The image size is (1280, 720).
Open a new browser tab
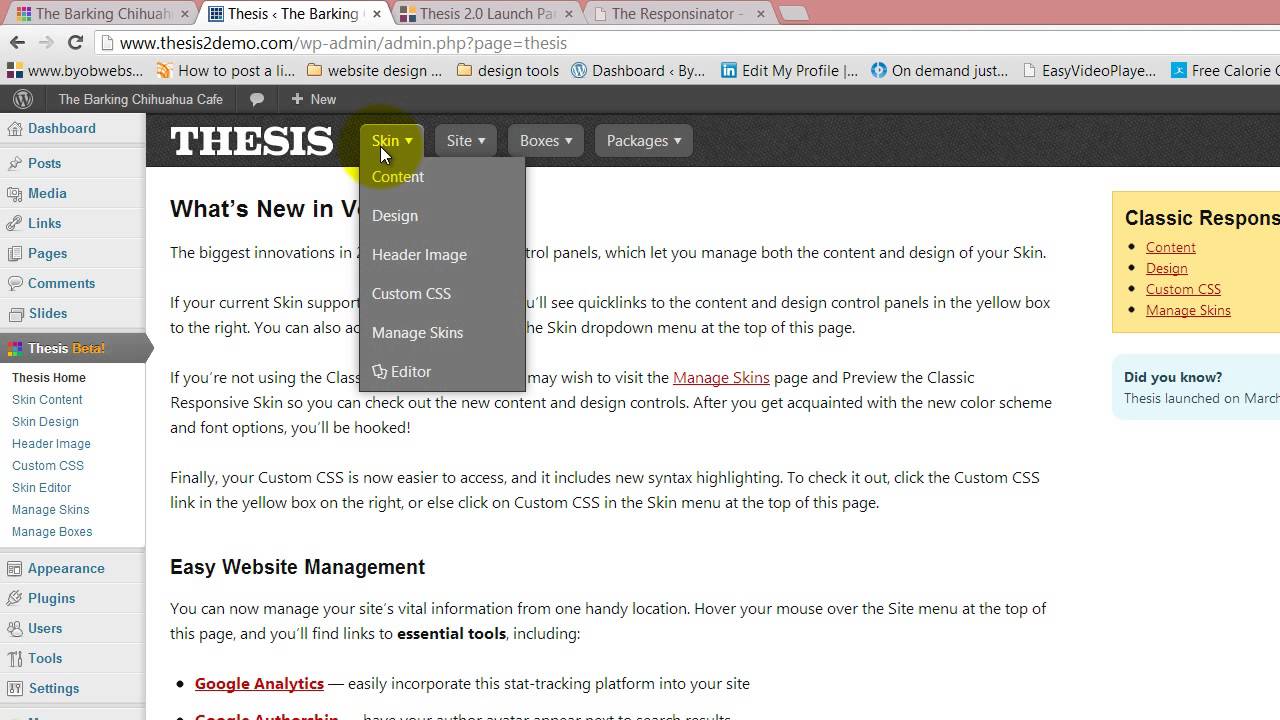tap(793, 14)
